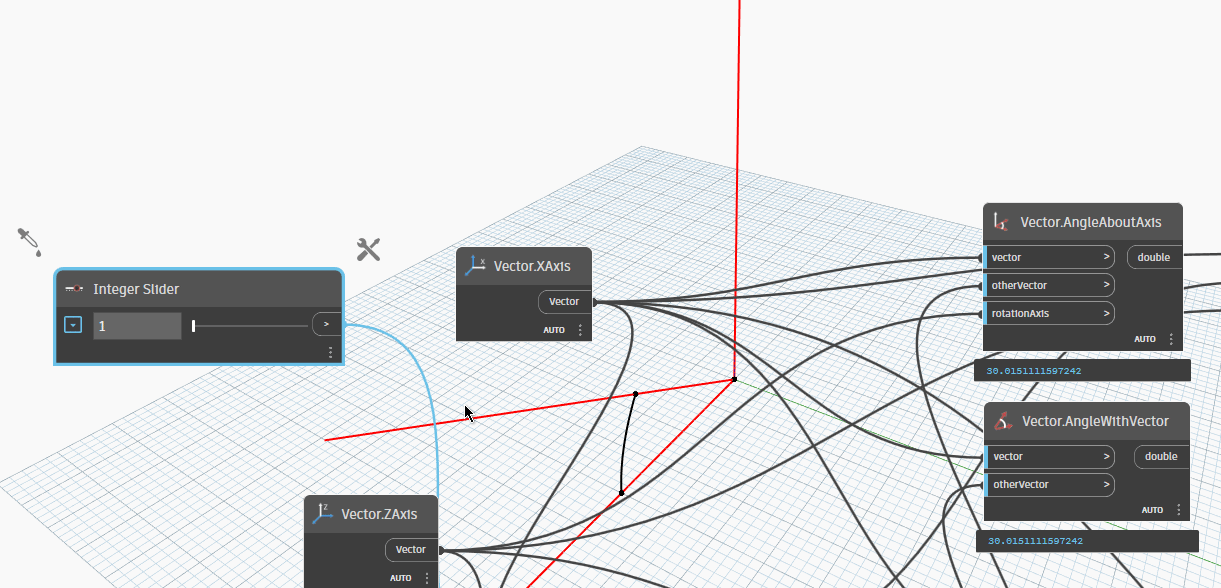
Task: Click the AUTO lacing label on Vector.XAxis
Action: 554,330
